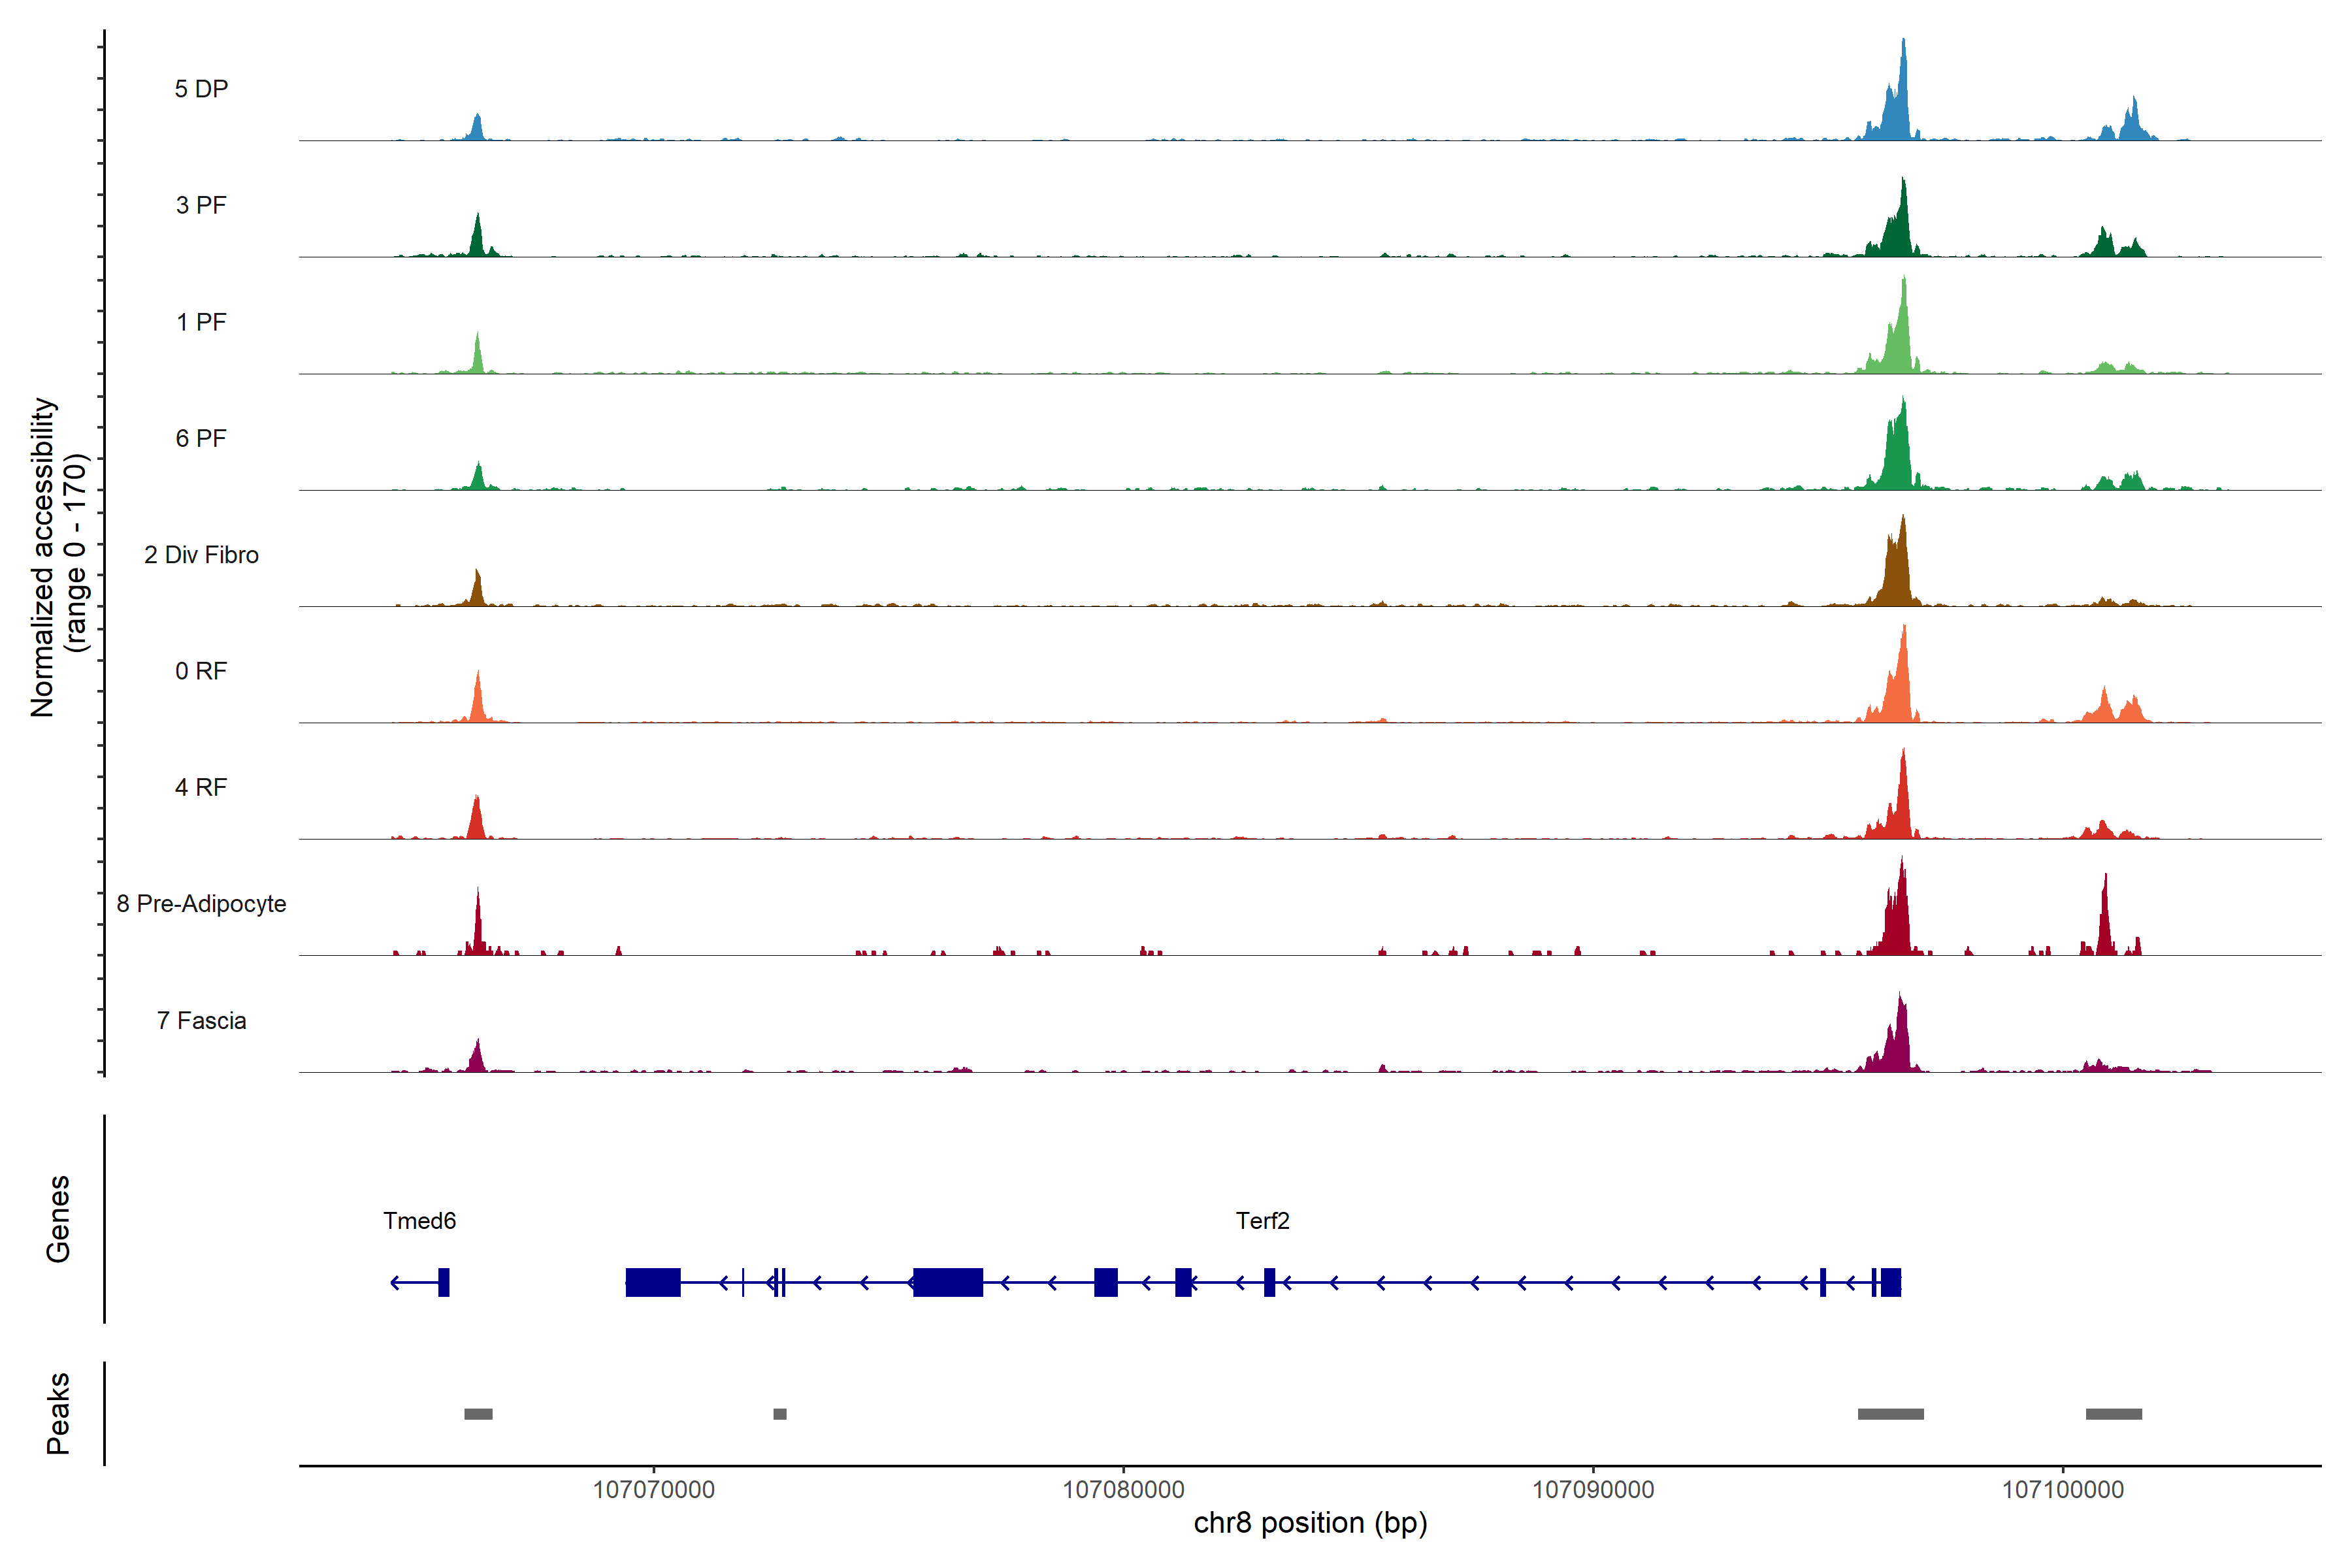Click the 5 DP track label
2352x1568 pixels.
(201, 89)
